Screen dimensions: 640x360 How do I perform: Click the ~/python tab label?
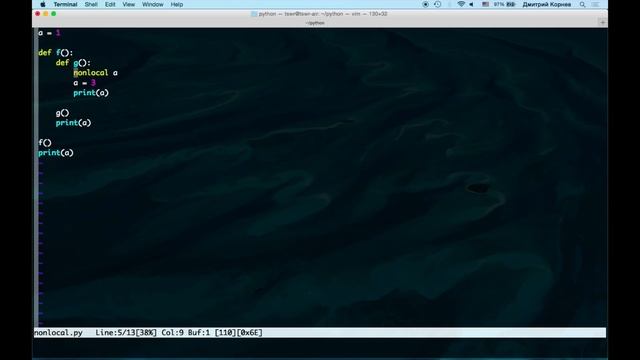click(x=315, y=23)
